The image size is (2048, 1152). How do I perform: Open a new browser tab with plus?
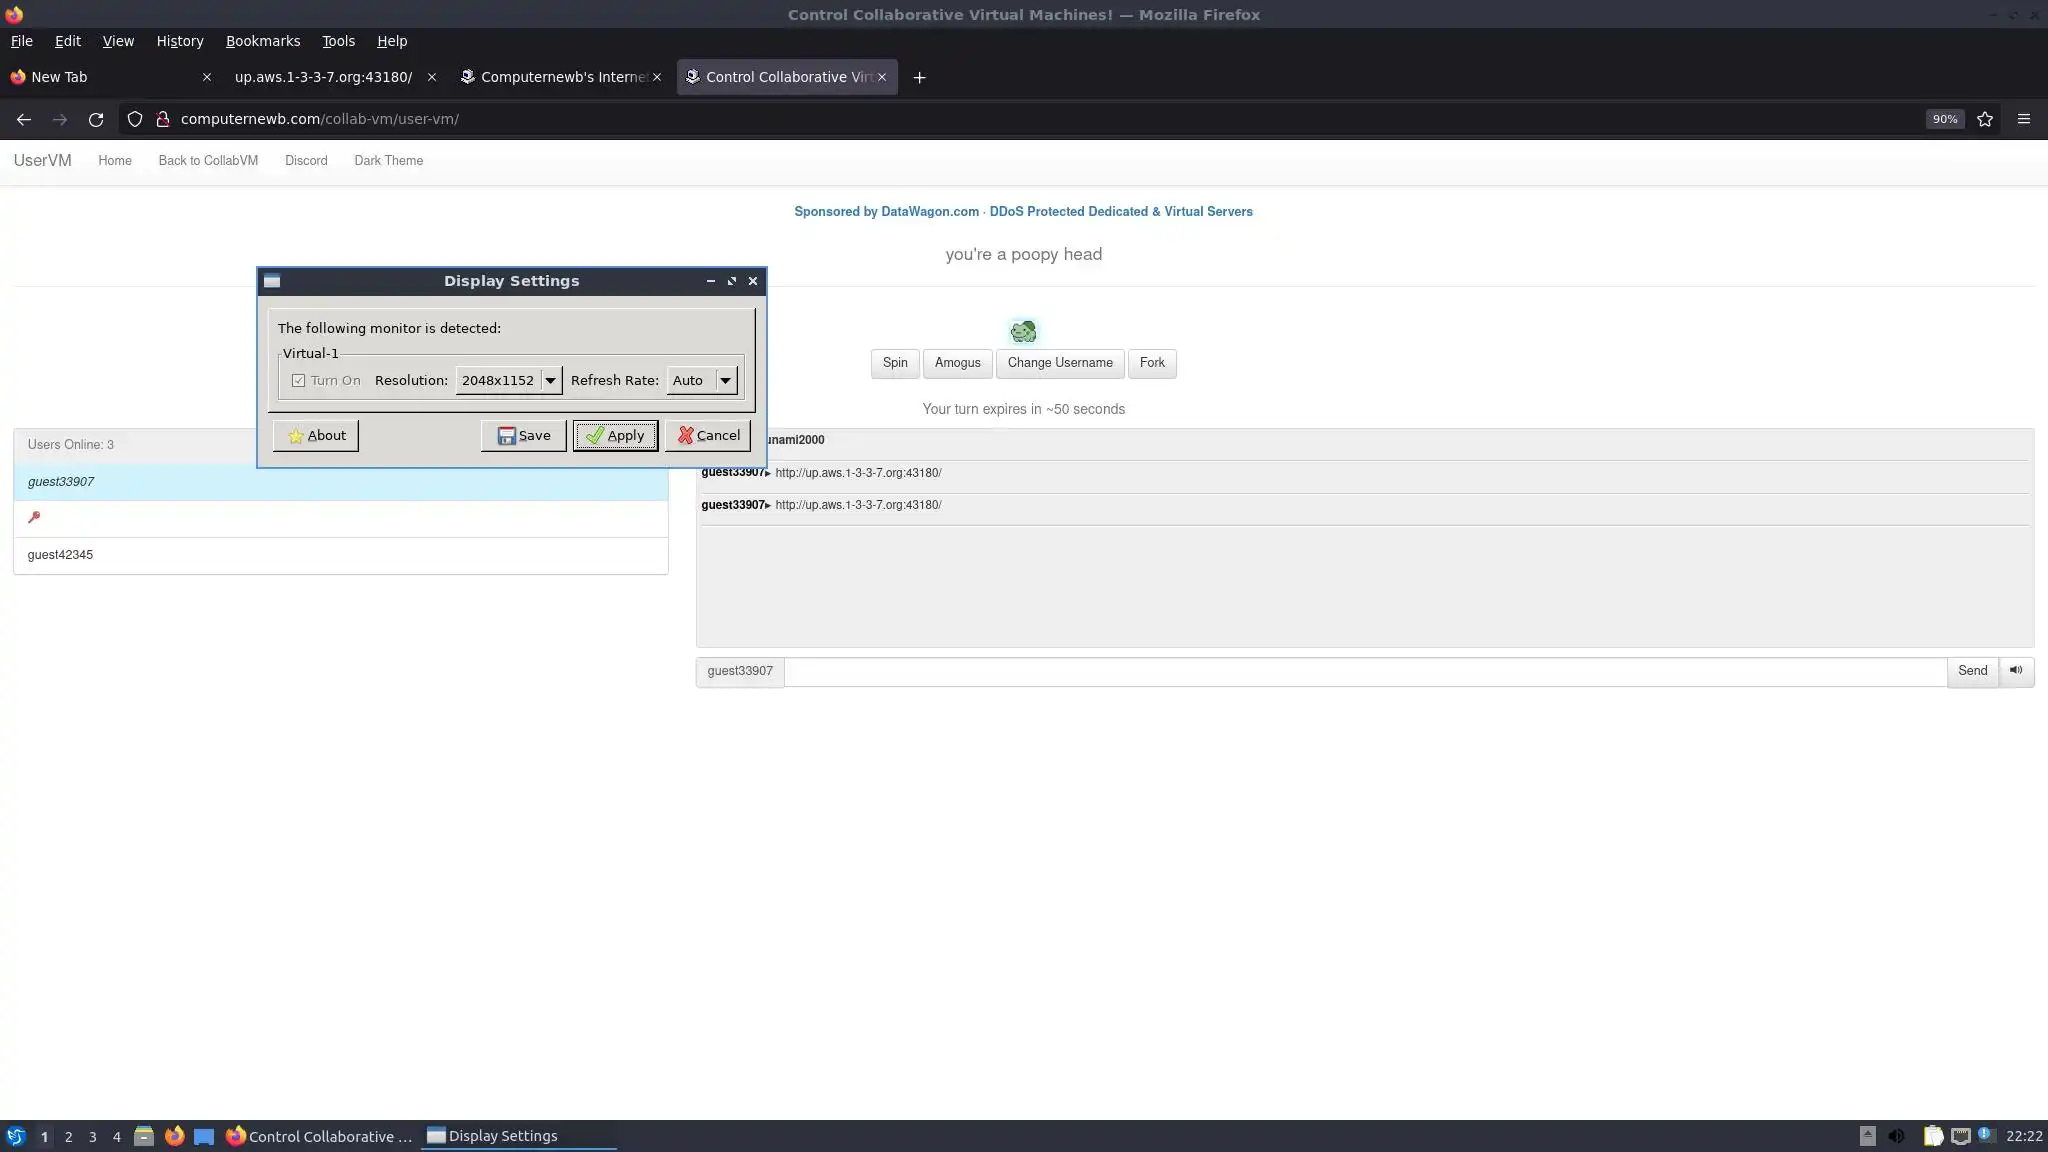(x=919, y=77)
